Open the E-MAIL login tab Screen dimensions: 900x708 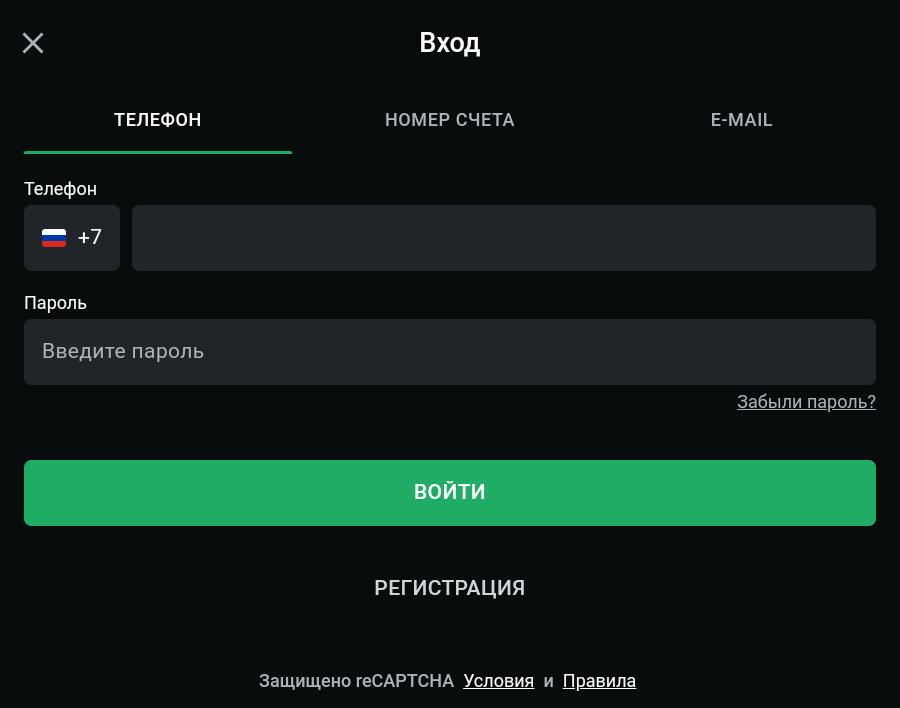click(x=741, y=120)
